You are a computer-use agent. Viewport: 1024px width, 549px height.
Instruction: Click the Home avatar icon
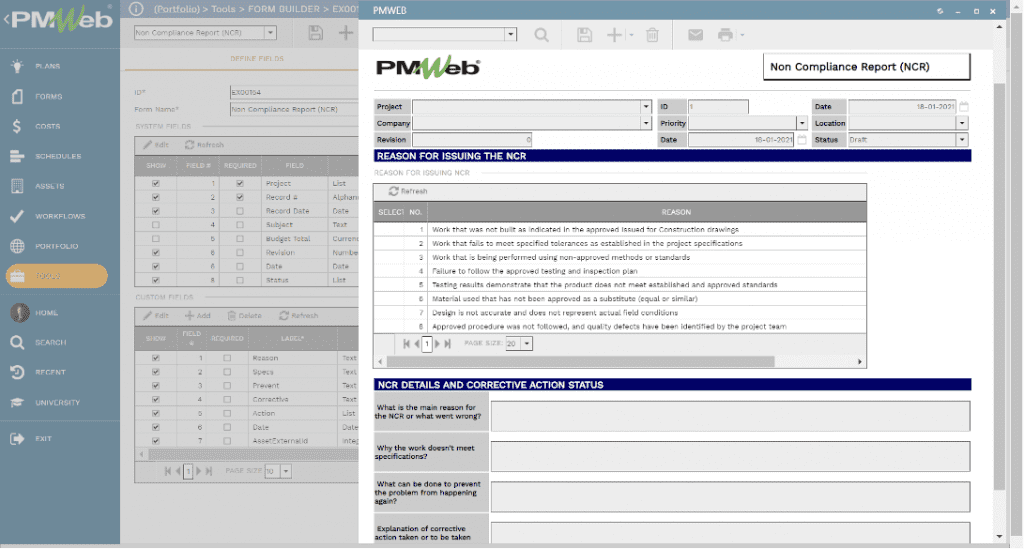pos(20,313)
